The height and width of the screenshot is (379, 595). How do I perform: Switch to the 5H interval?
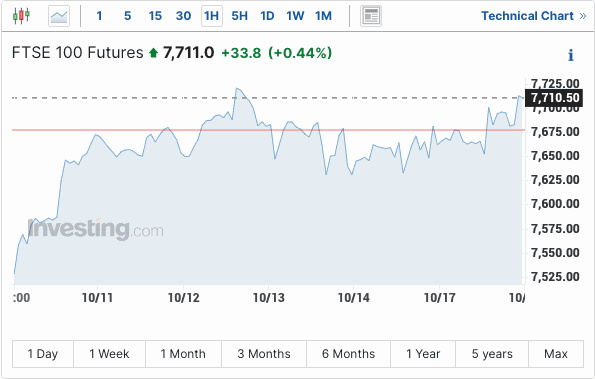(x=239, y=16)
